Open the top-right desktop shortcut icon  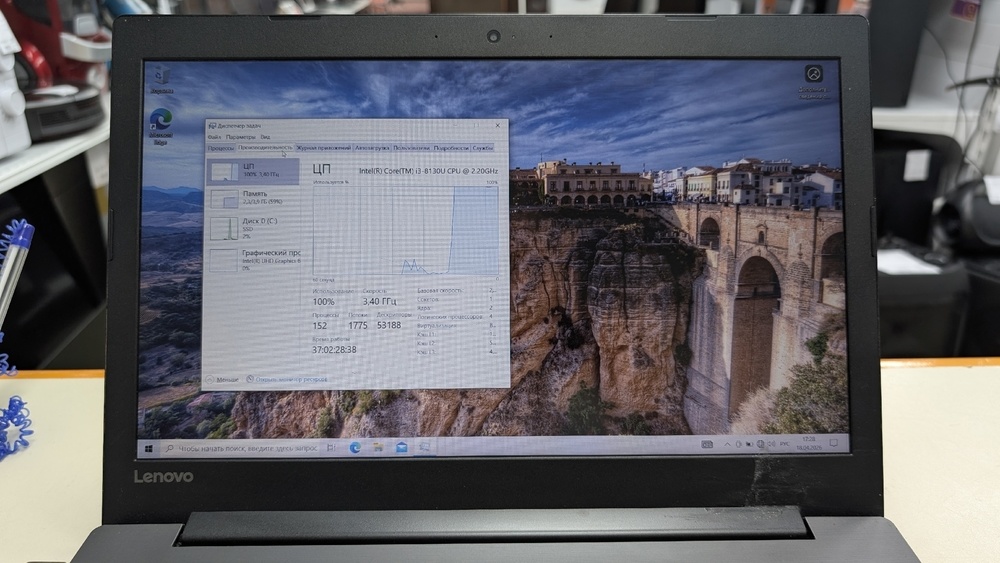point(814,82)
